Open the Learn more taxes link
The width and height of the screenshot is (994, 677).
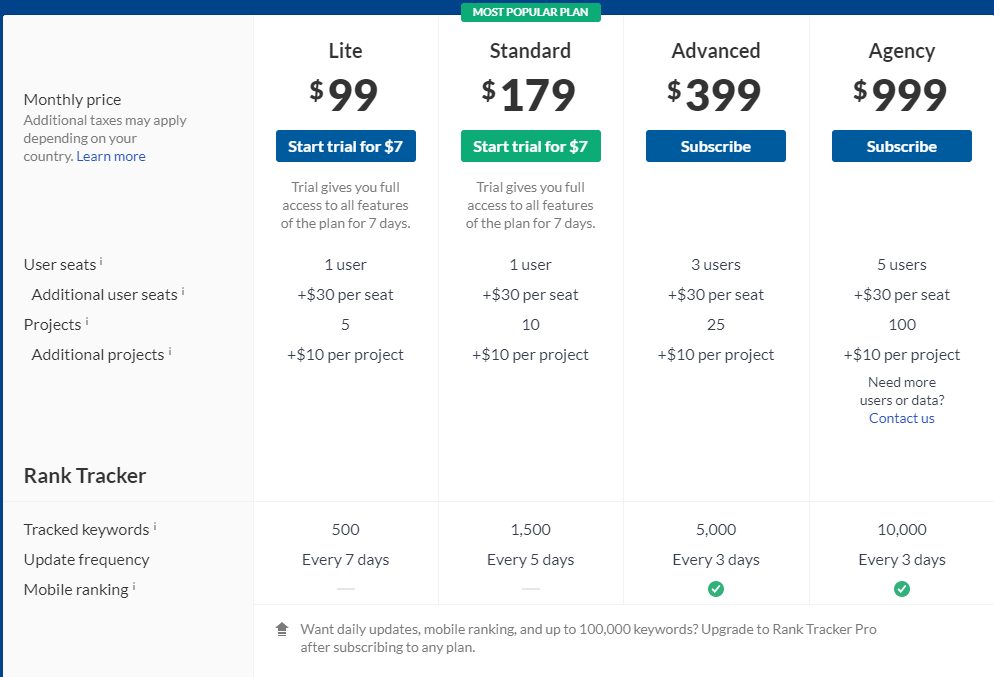click(111, 156)
